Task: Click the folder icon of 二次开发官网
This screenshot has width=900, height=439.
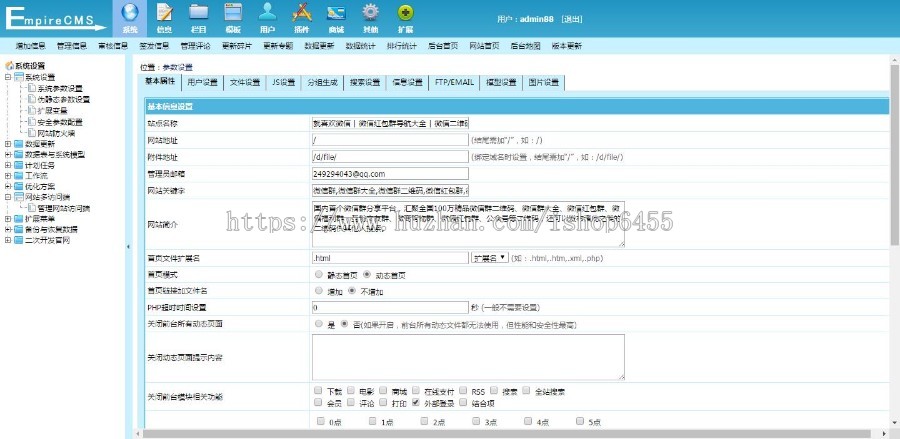Action: pos(19,240)
